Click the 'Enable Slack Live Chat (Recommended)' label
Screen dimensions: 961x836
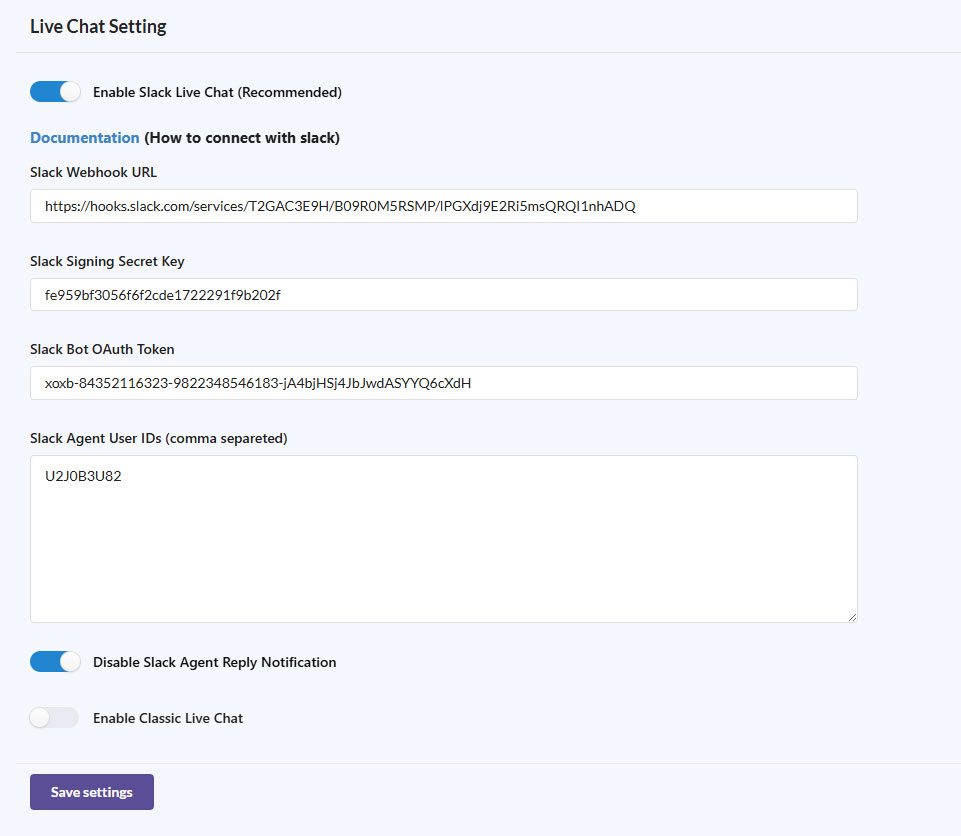(x=217, y=92)
